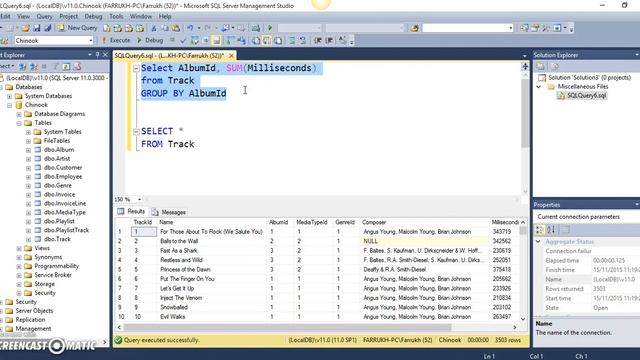This screenshot has height=360, width=640.
Task: Refresh the Object Explorer tree
Action: (x=66, y=67)
